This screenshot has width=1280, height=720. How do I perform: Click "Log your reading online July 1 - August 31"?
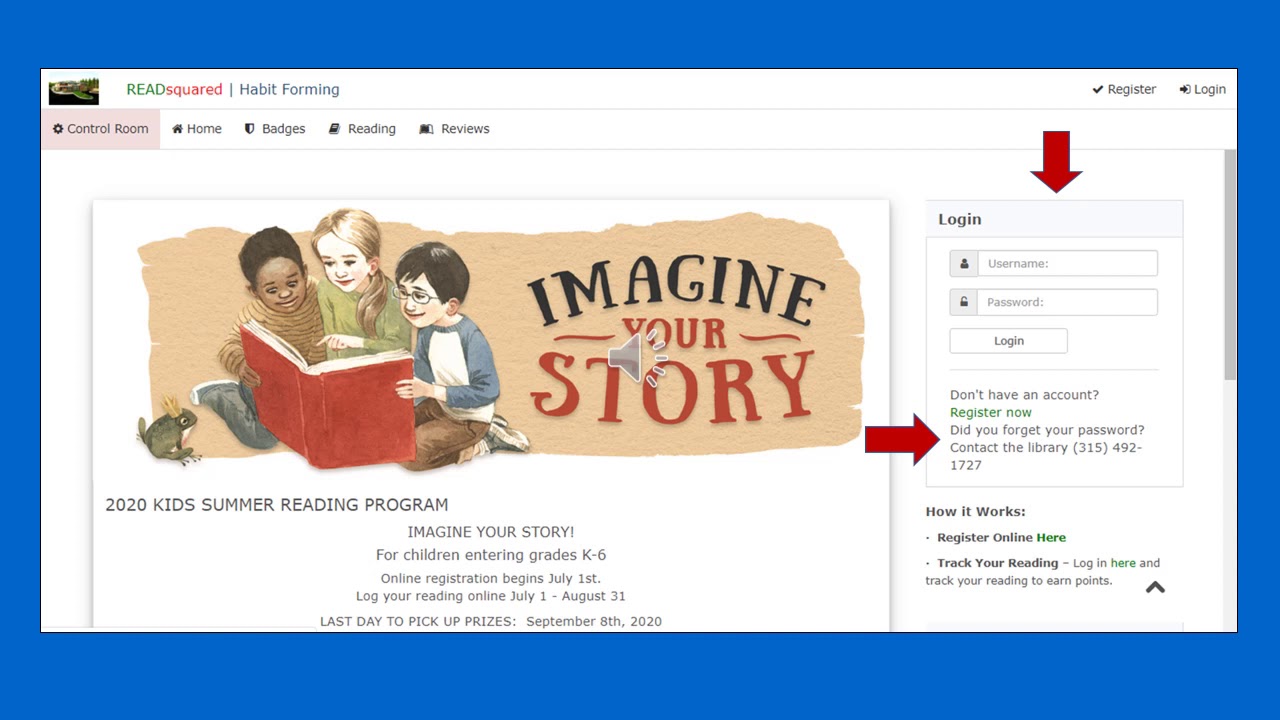point(491,596)
